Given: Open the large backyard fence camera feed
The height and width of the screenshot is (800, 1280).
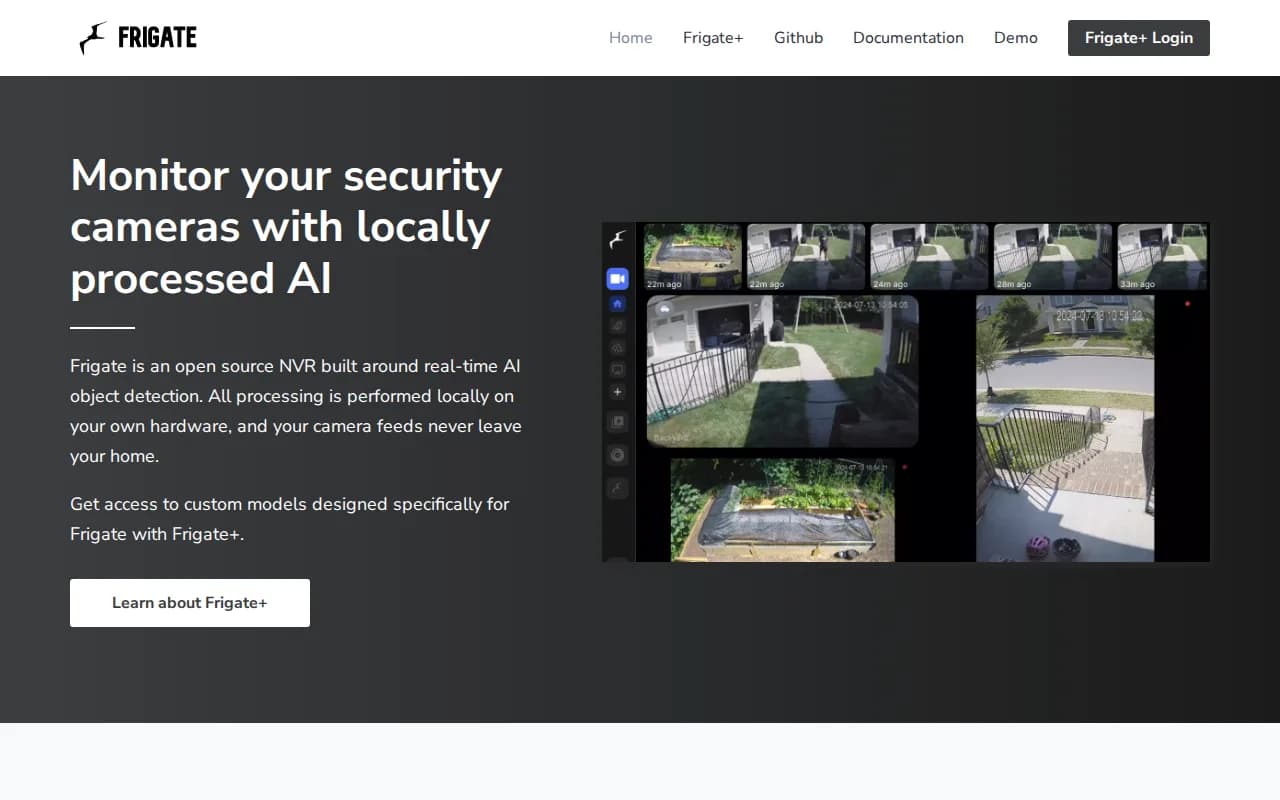Looking at the screenshot, I should (782, 371).
